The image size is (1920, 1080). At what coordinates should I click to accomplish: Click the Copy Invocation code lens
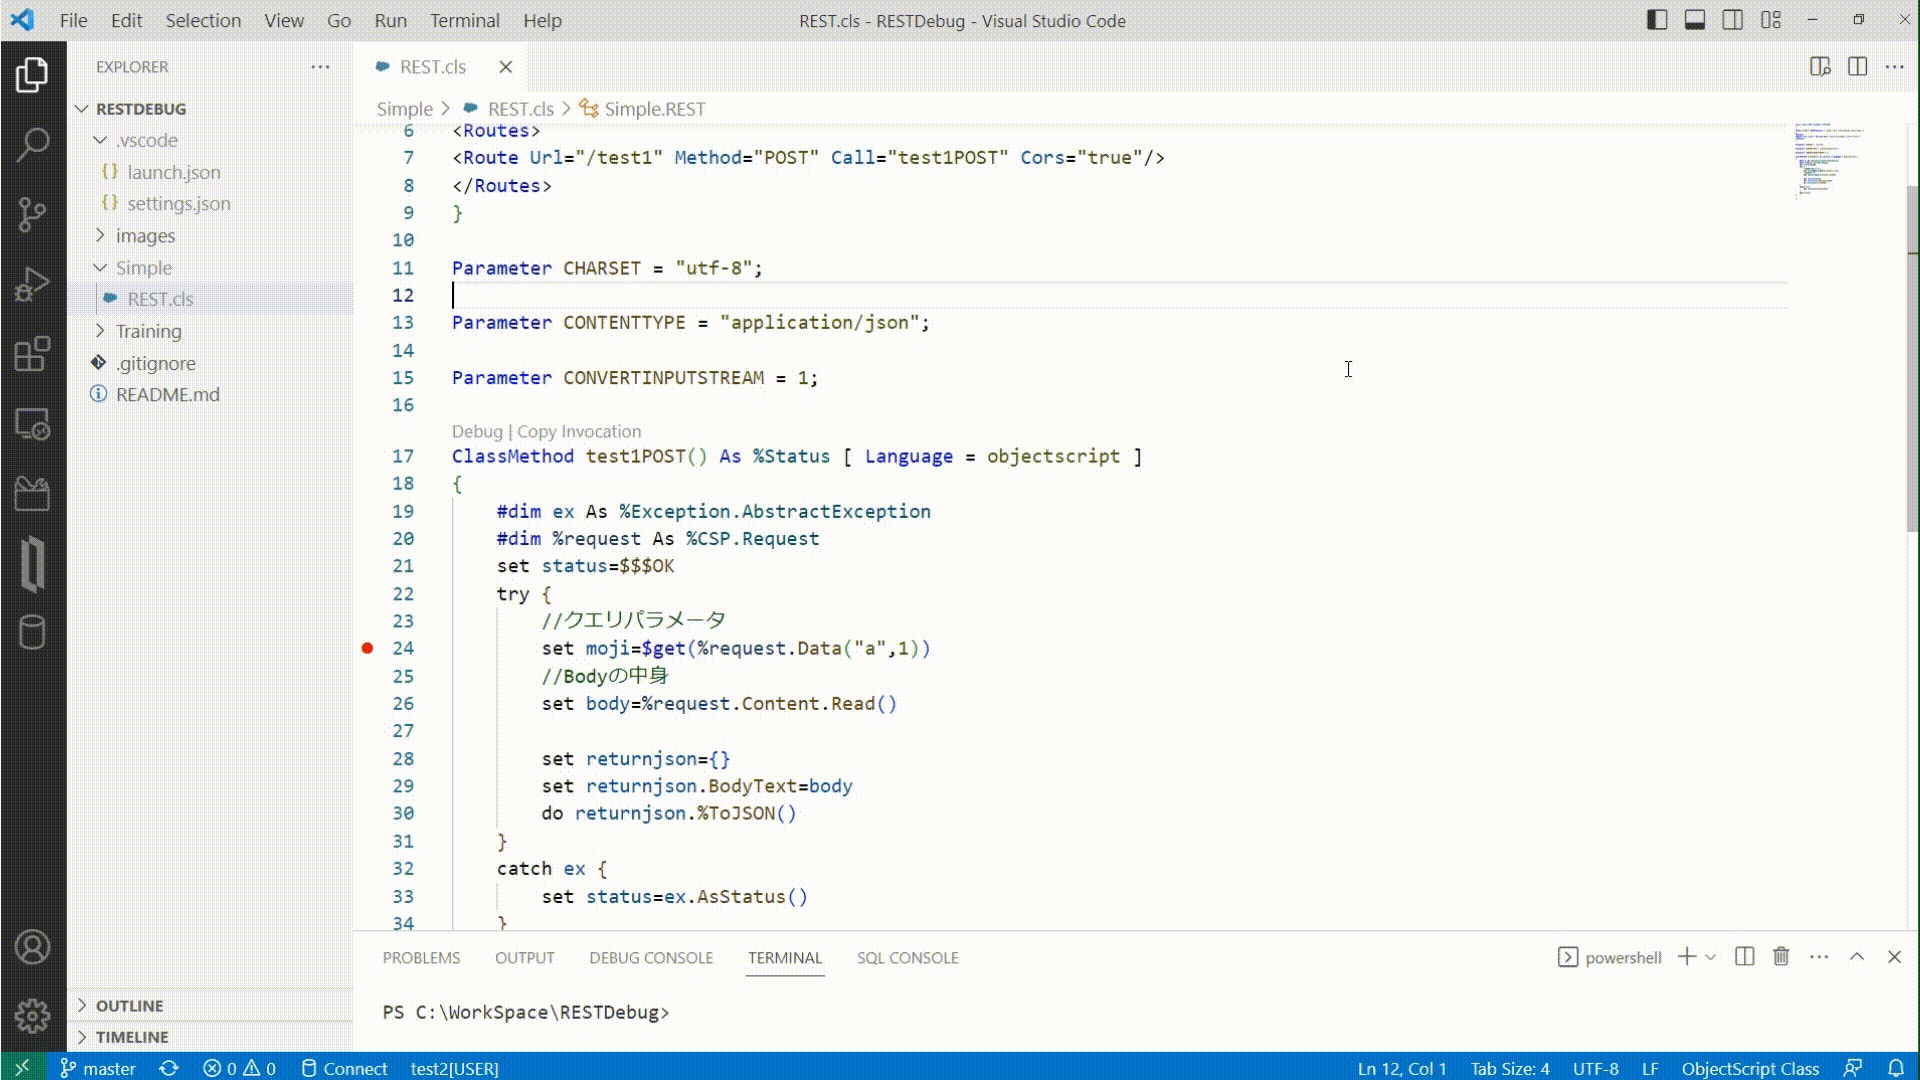579,431
